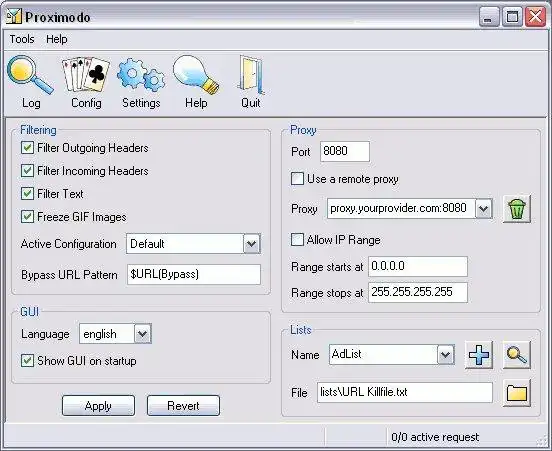Close the Proximodo window
This screenshot has height=451, width=552.
[535, 16]
